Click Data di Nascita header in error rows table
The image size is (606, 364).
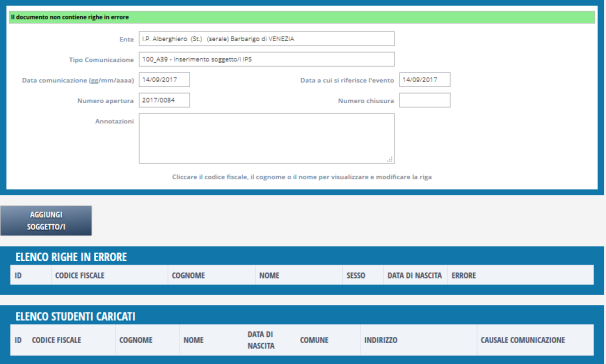(x=414, y=276)
